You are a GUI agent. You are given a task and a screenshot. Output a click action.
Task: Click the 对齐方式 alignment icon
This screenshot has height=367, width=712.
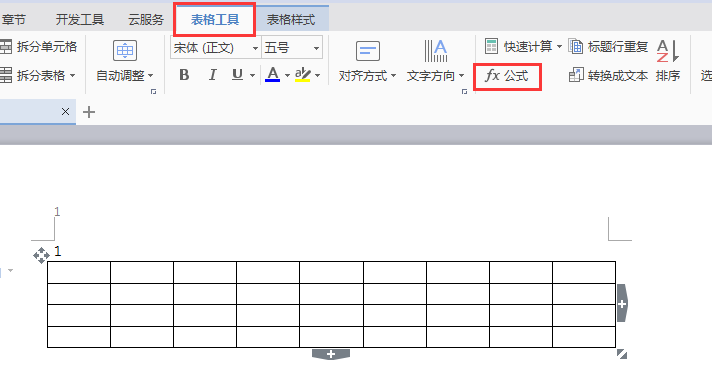coord(367,51)
